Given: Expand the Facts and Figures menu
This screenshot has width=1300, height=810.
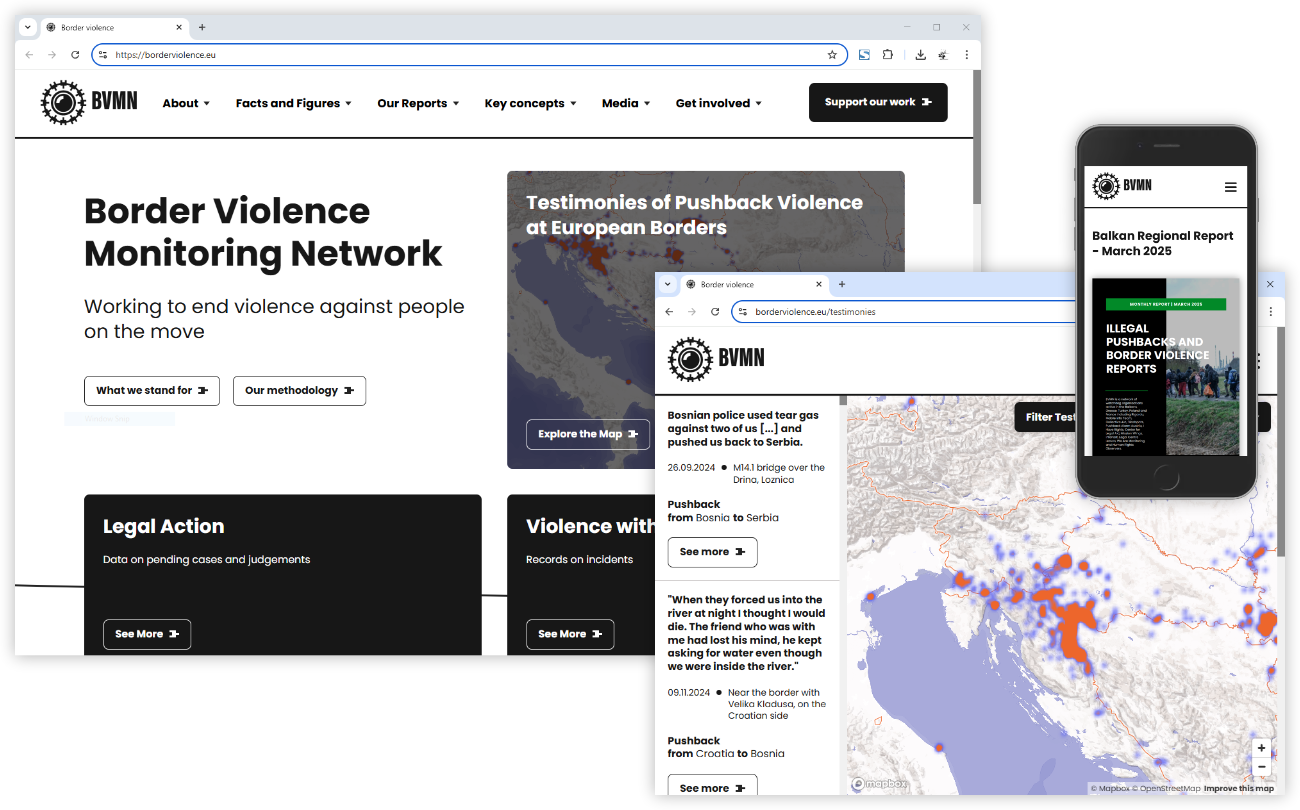Looking at the screenshot, I should point(294,103).
